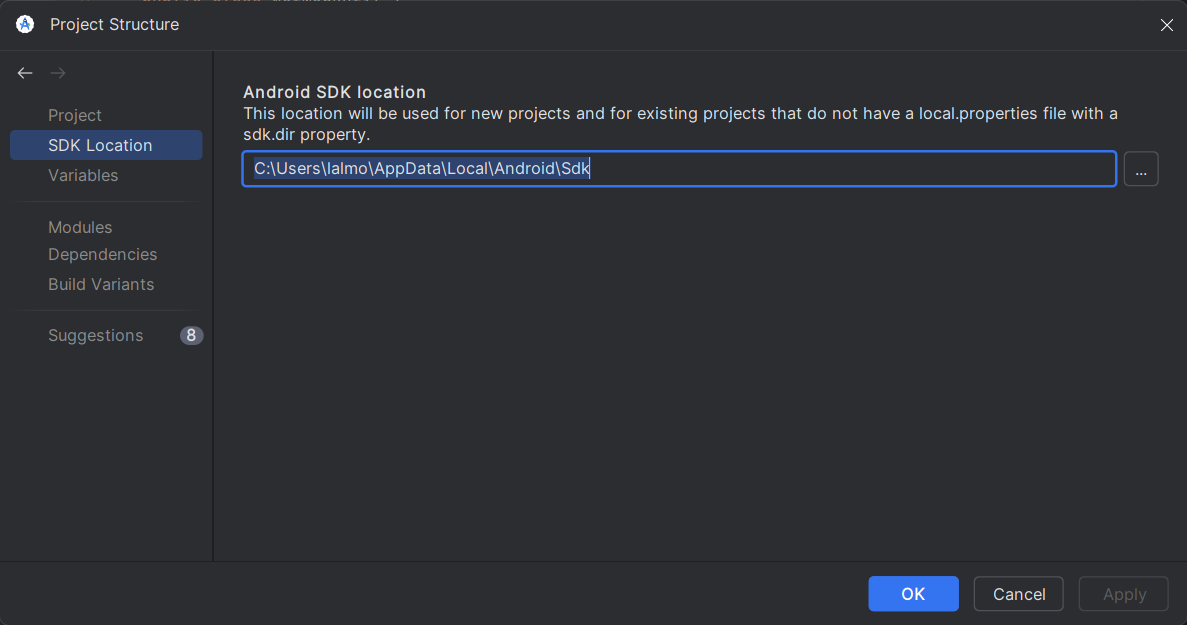Browse for SDK folder with ellipsis button
Screen dimensions: 1187x625
pyautogui.click(x=1141, y=169)
